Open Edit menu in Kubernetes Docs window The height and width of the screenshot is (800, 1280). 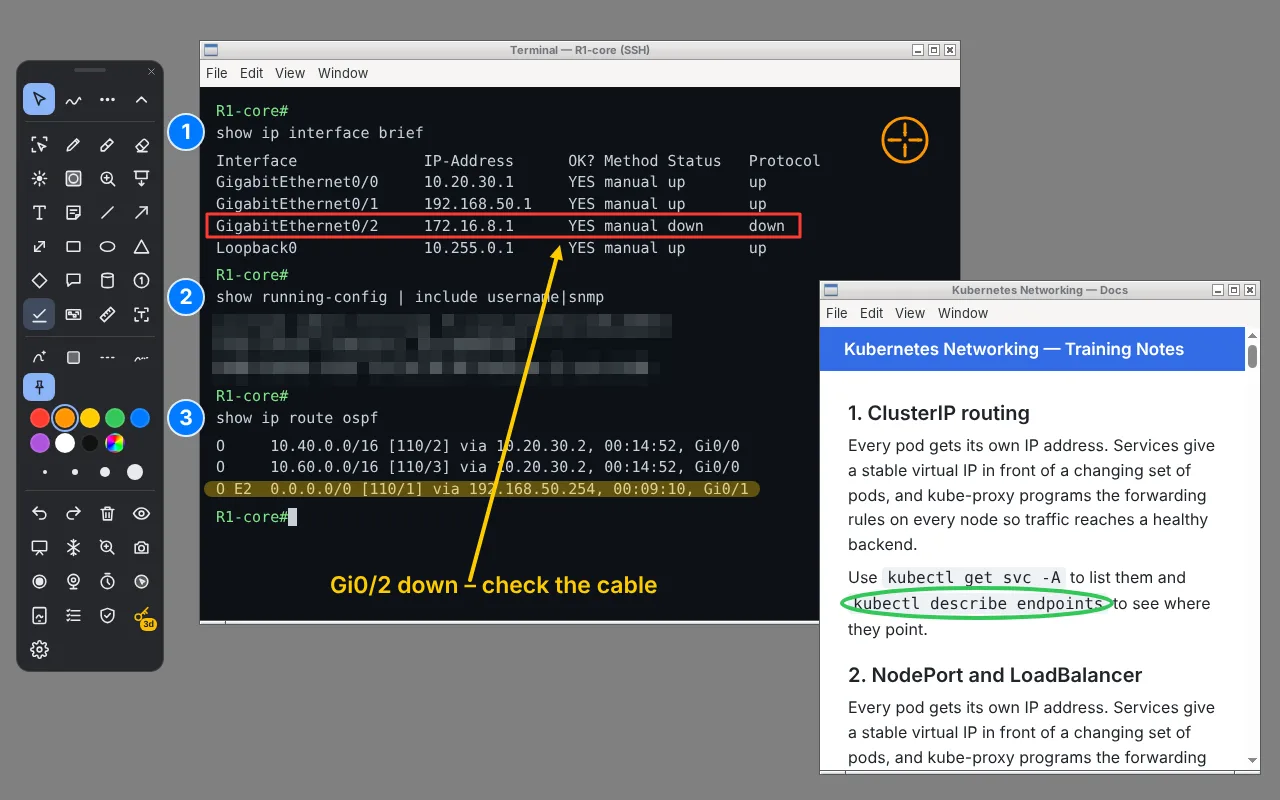pos(872,313)
